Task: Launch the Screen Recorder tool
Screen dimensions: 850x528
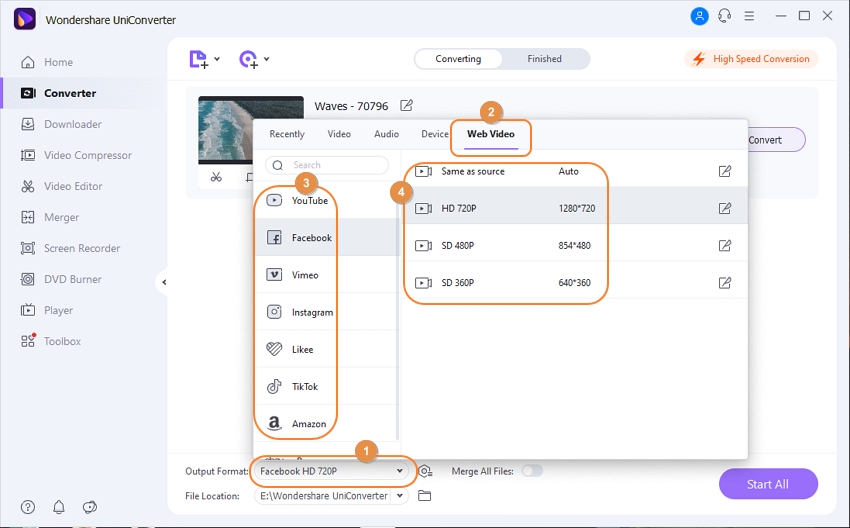Action: (x=70, y=248)
